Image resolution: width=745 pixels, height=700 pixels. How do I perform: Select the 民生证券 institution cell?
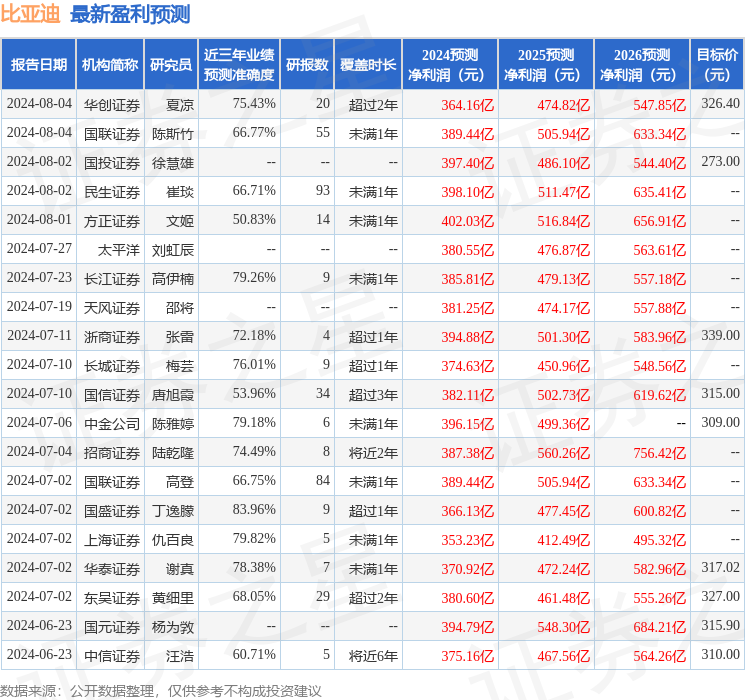[x=112, y=192]
